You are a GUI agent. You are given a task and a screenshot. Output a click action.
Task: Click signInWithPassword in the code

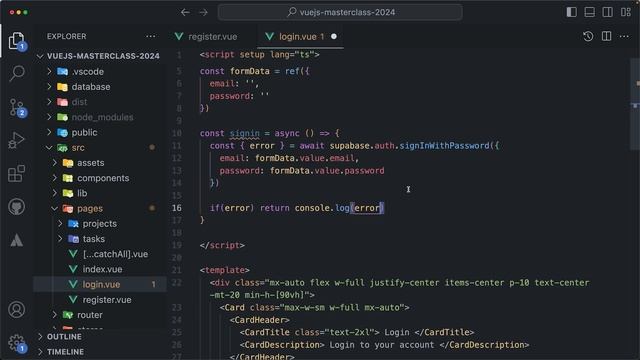coord(444,146)
